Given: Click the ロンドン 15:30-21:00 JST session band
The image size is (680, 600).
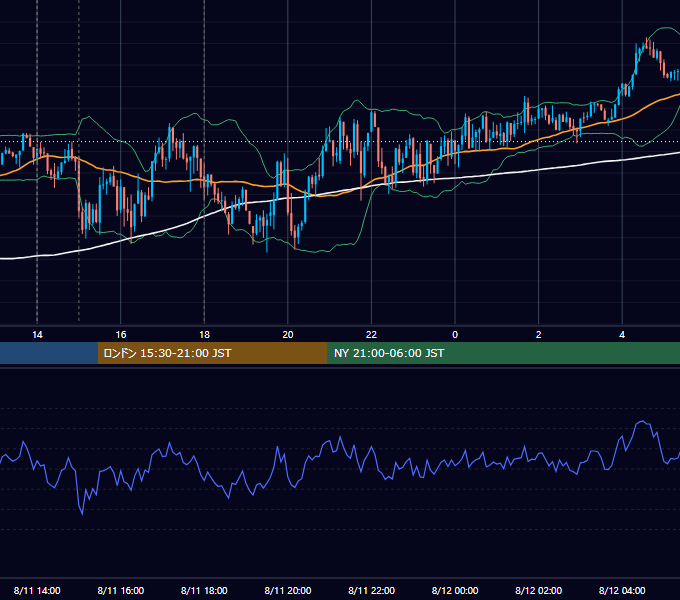Looking at the screenshot, I should pos(212,353).
